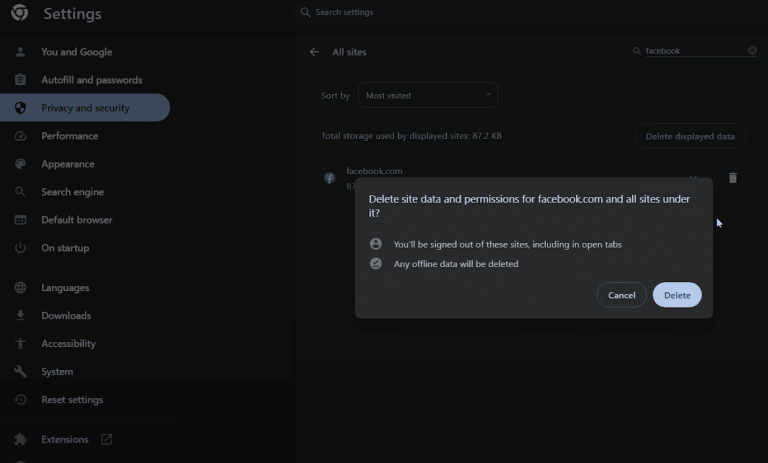The height and width of the screenshot is (463, 768).
Task: Click the Privacy and security shield icon
Action: point(20,108)
